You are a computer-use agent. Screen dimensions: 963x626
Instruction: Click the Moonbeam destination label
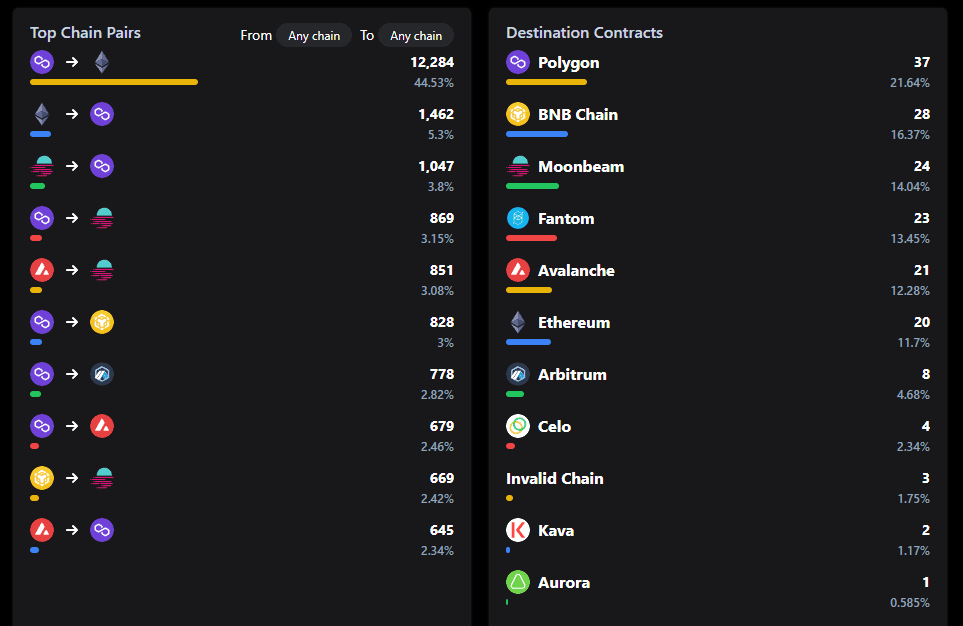(581, 167)
